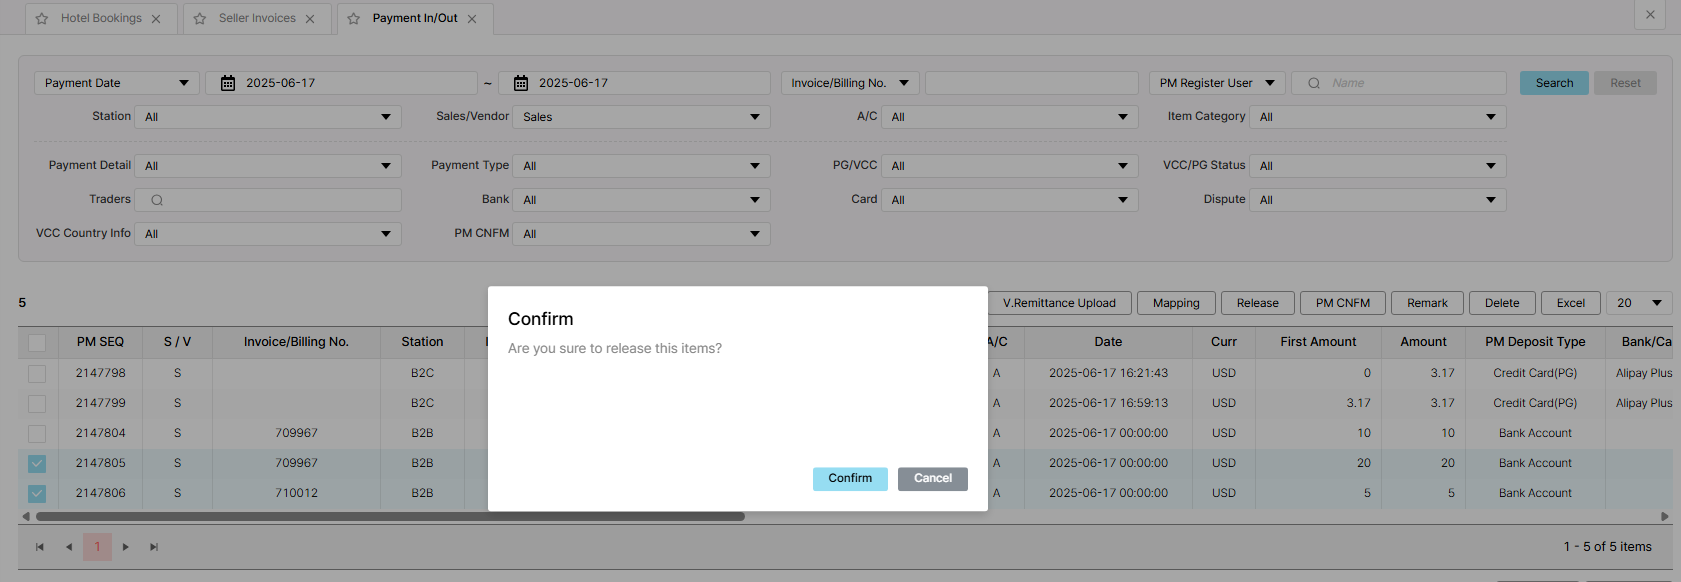Click the Remark button

click(1427, 303)
